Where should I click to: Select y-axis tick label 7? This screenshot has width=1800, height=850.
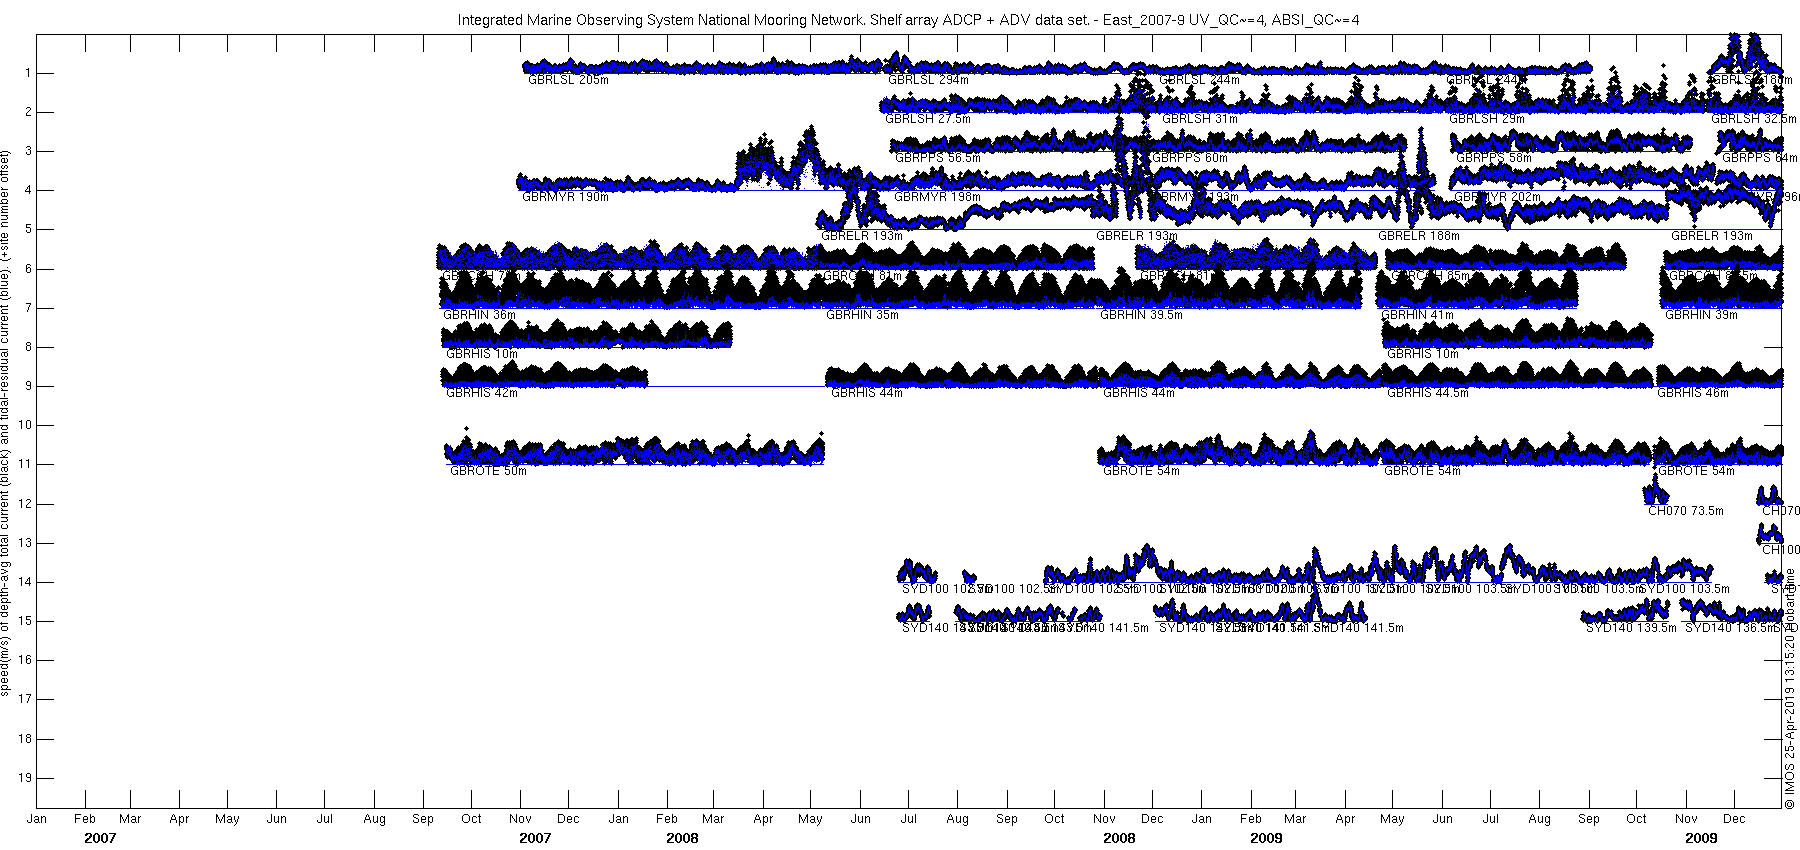click(29, 308)
